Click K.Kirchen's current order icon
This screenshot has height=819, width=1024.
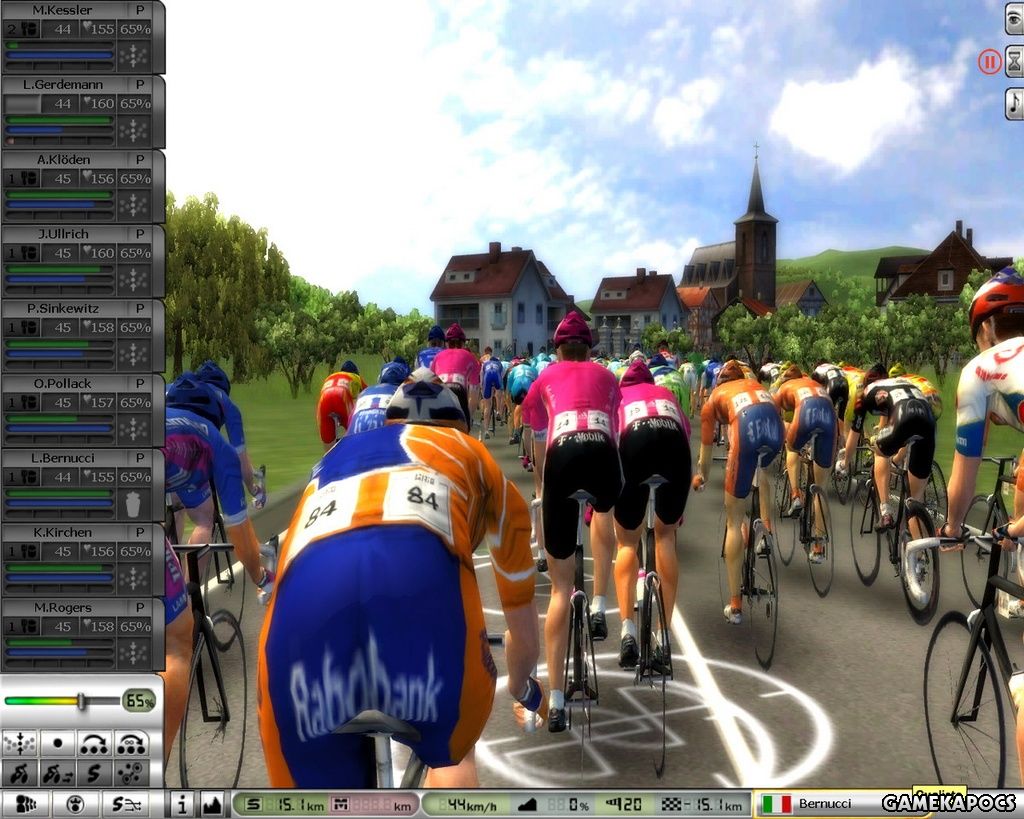[133, 579]
